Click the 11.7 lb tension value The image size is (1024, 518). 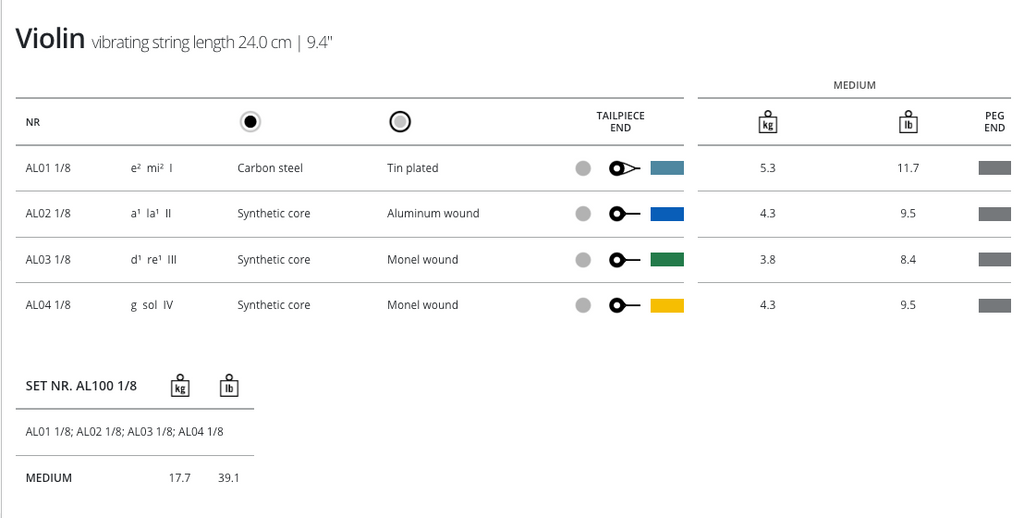(908, 168)
